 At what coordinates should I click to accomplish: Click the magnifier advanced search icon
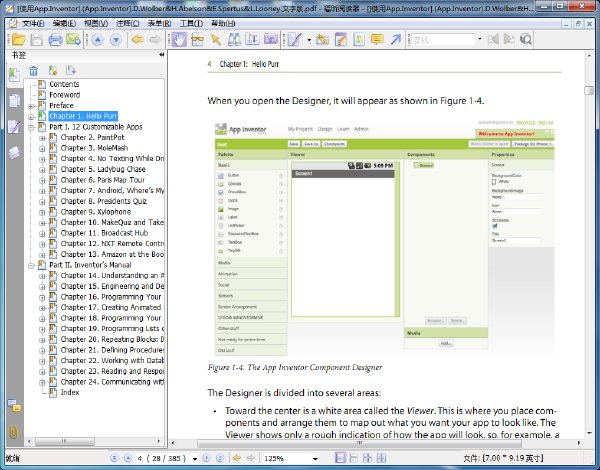(526, 39)
